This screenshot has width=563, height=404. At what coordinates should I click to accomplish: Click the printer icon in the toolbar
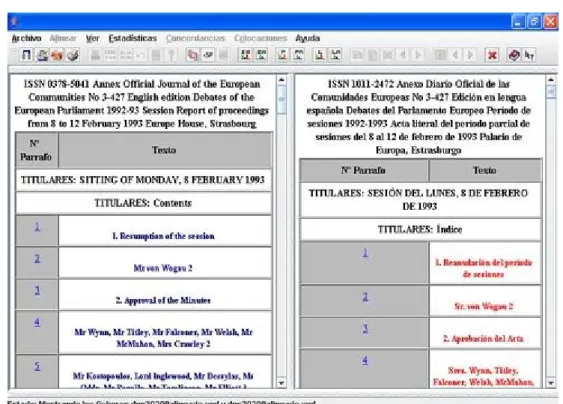tap(73, 55)
